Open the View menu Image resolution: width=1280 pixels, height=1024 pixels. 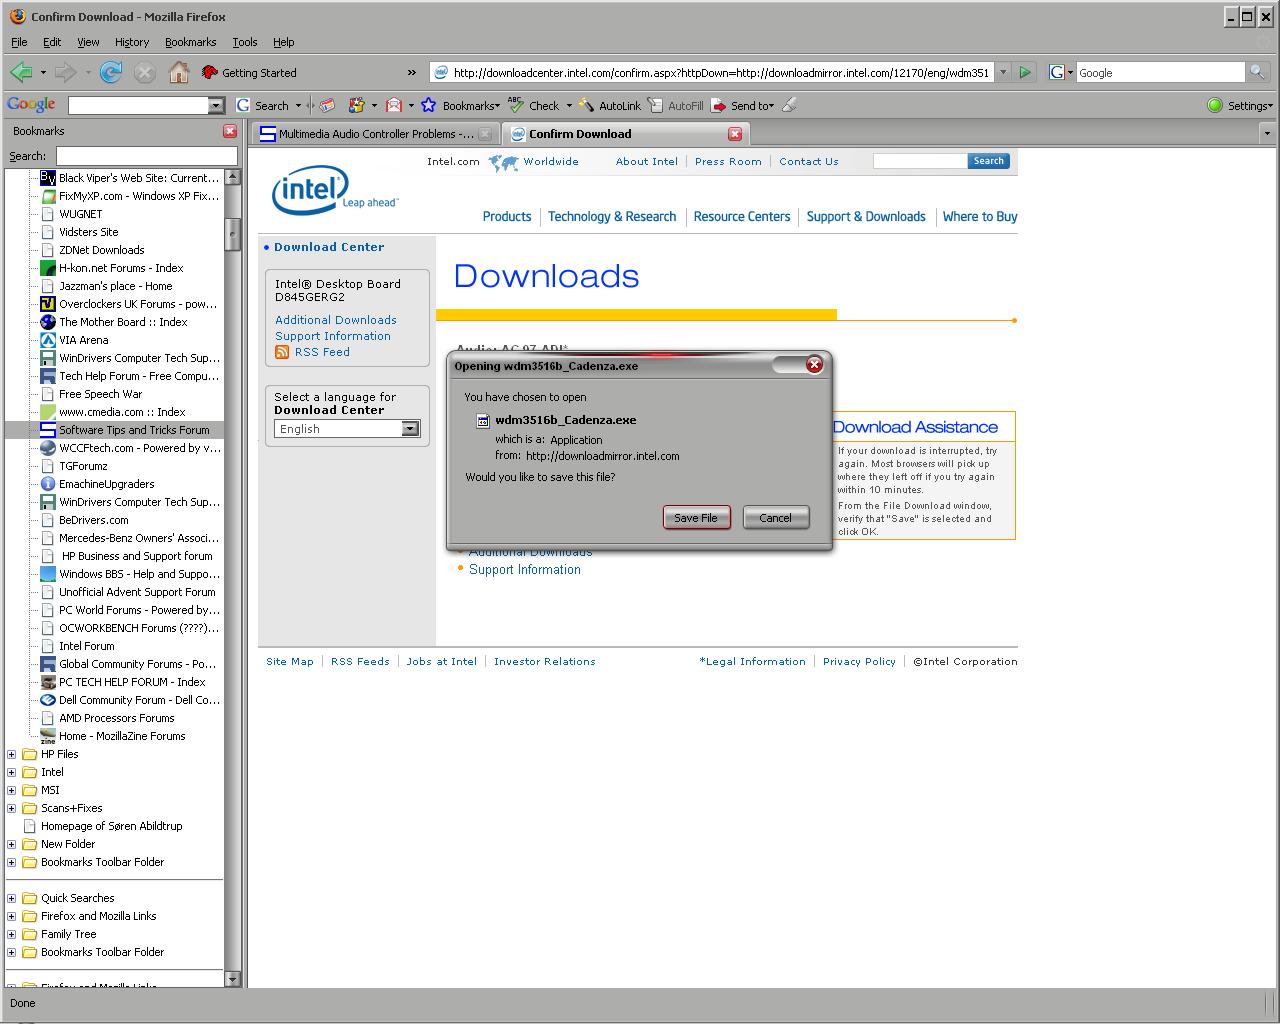pyautogui.click(x=88, y=42)
